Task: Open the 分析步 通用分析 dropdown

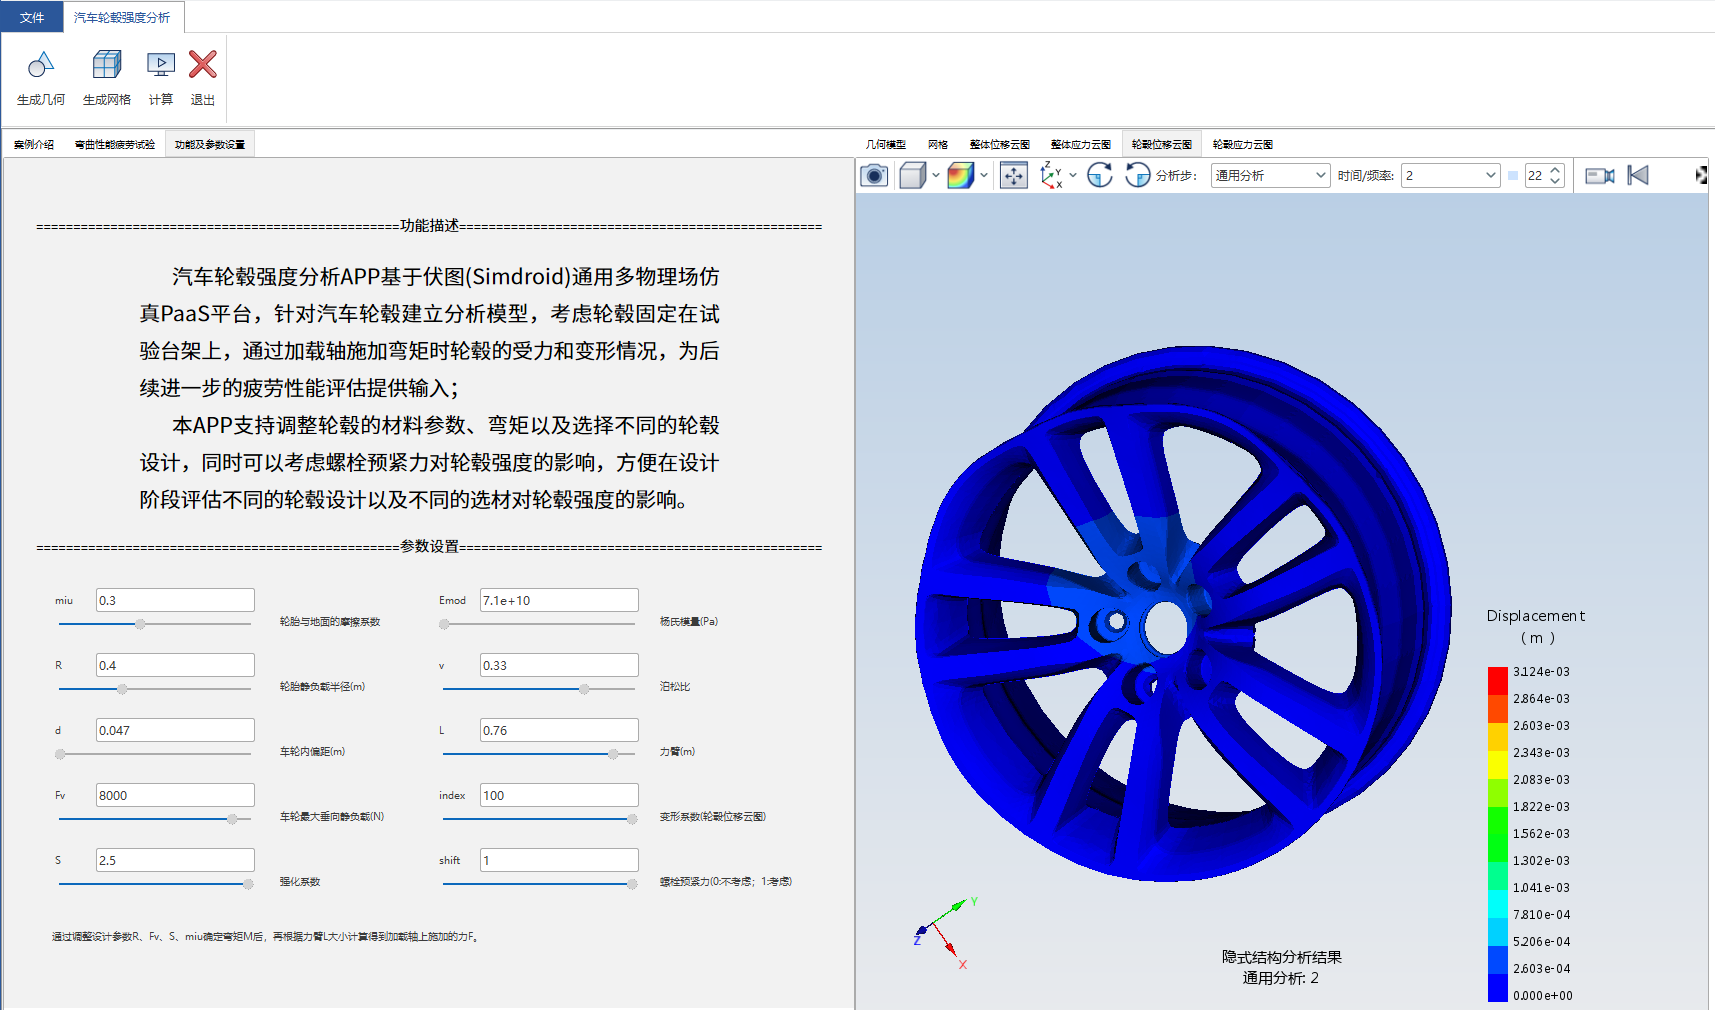Action: coord(1270,176)
